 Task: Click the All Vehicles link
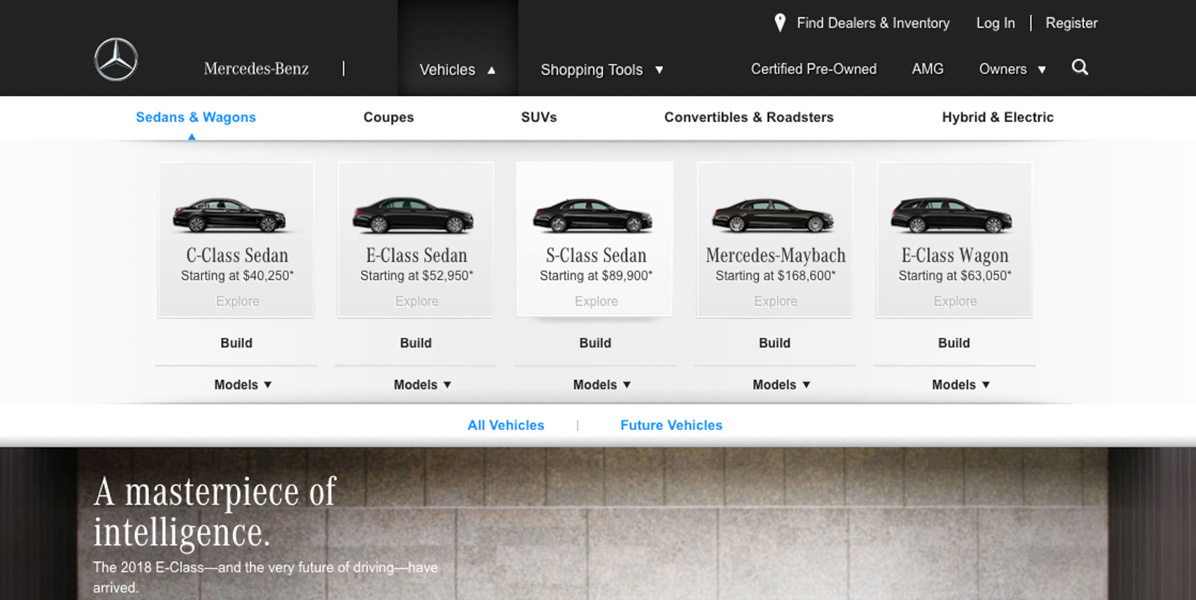pyautogui.click(x=506, y=425)
